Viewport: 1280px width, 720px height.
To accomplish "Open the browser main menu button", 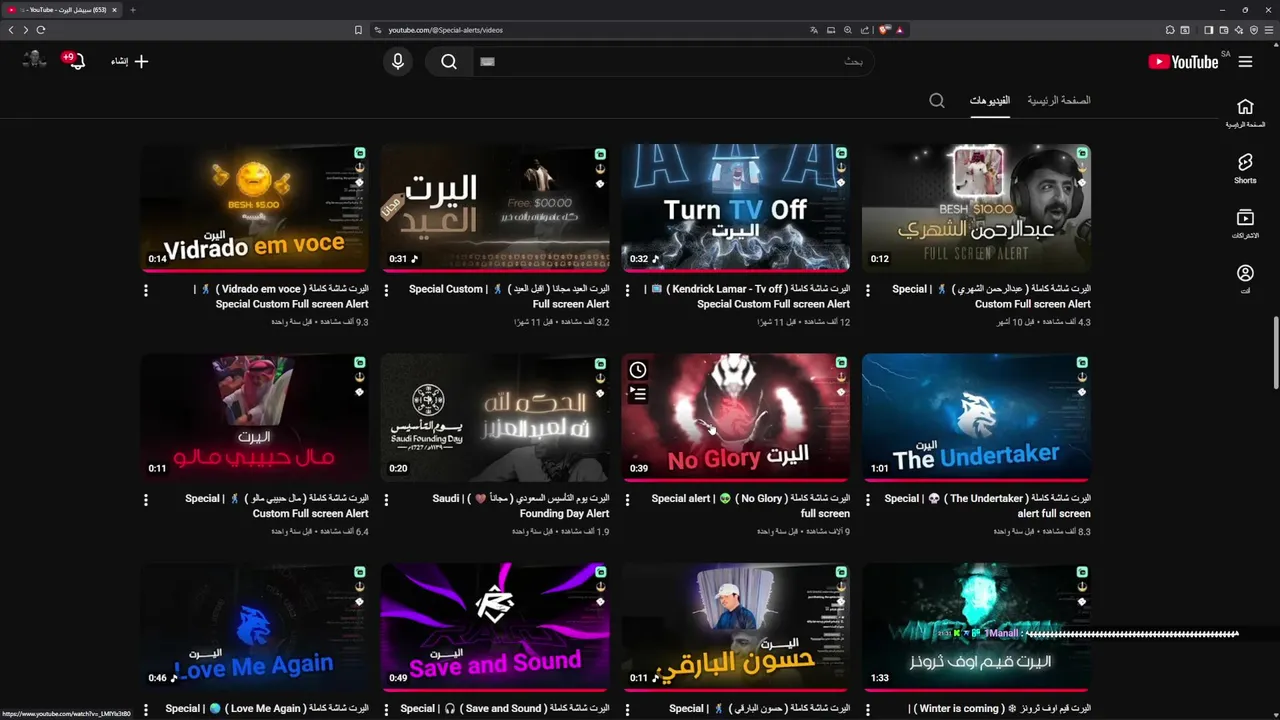I will tap(1269, 30).
